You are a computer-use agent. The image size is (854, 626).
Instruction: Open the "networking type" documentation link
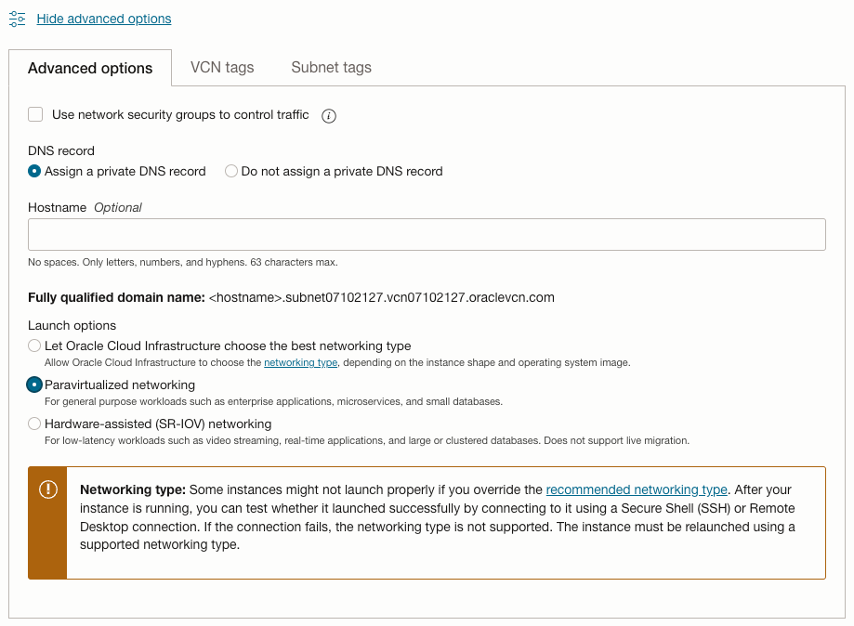(x=299, y=361)
